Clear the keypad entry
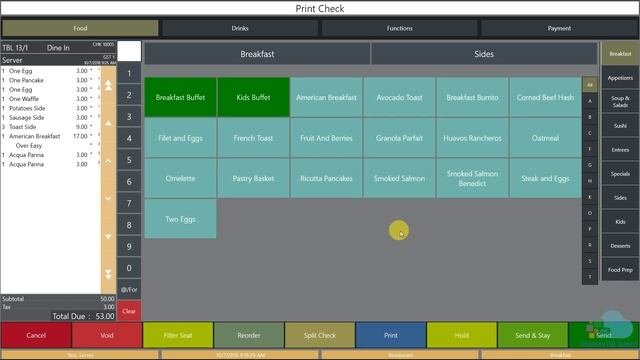Viewport: 640px width, 360px height. [x=129, y=311]
